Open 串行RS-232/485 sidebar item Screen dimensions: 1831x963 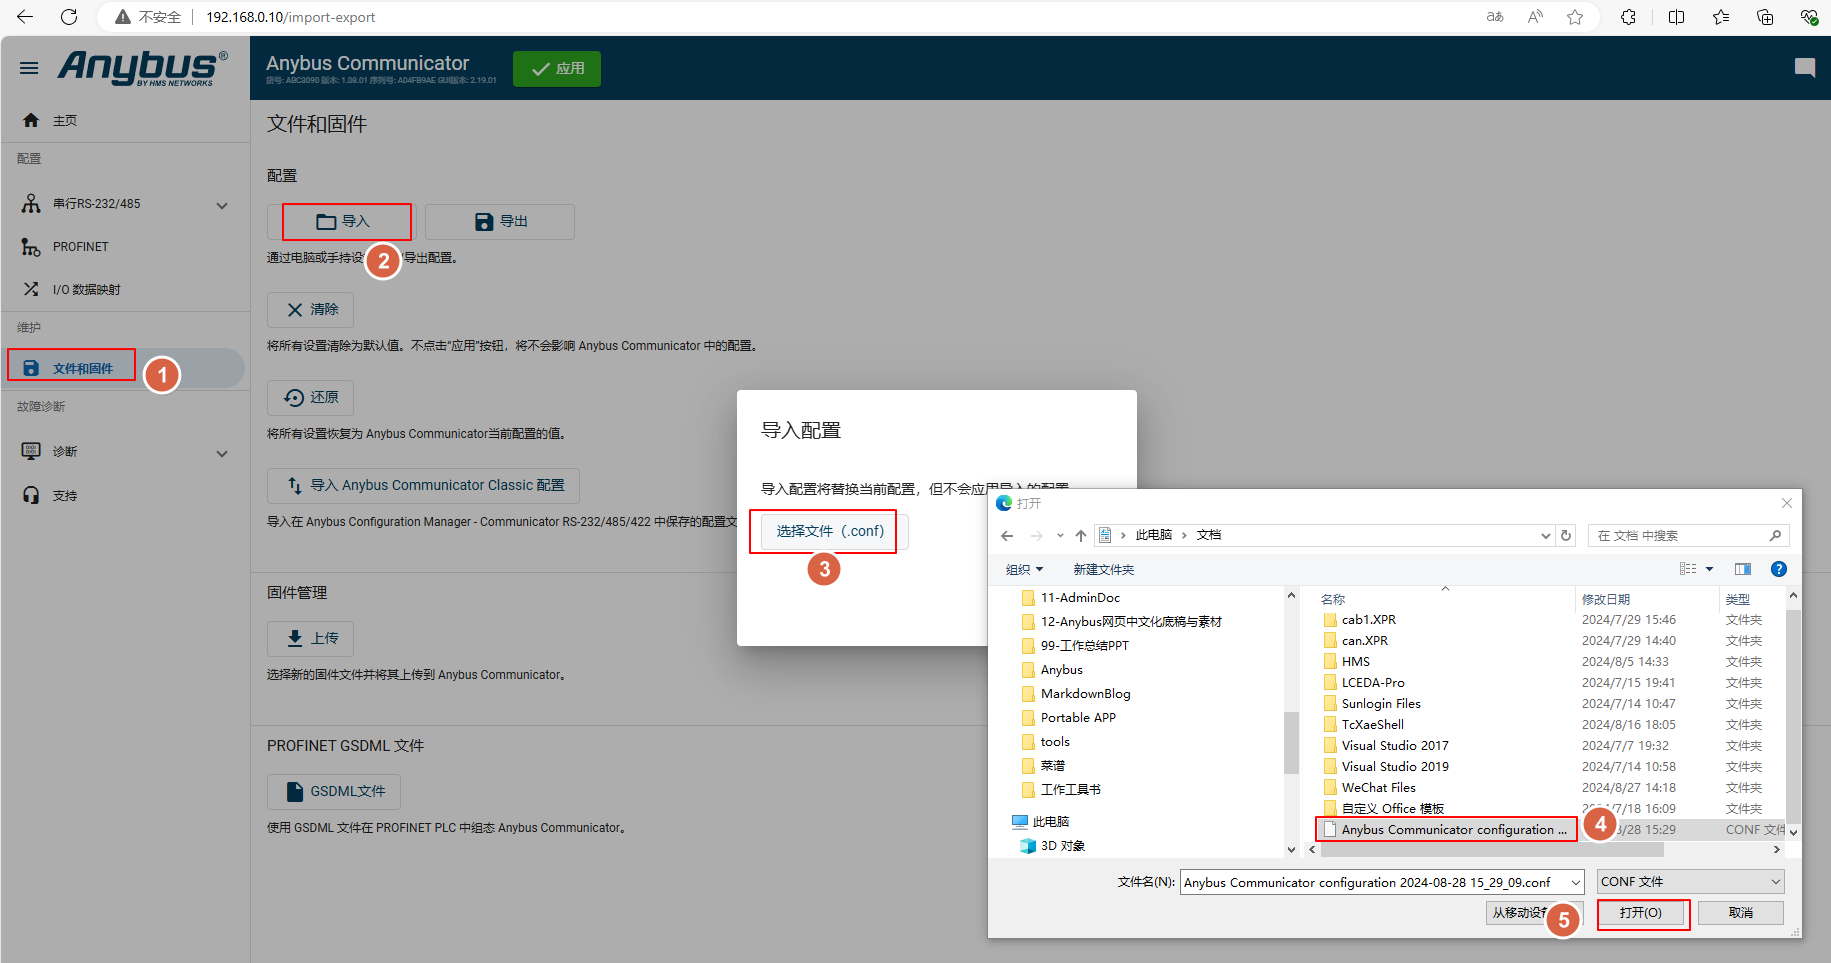tap(97, 204)
